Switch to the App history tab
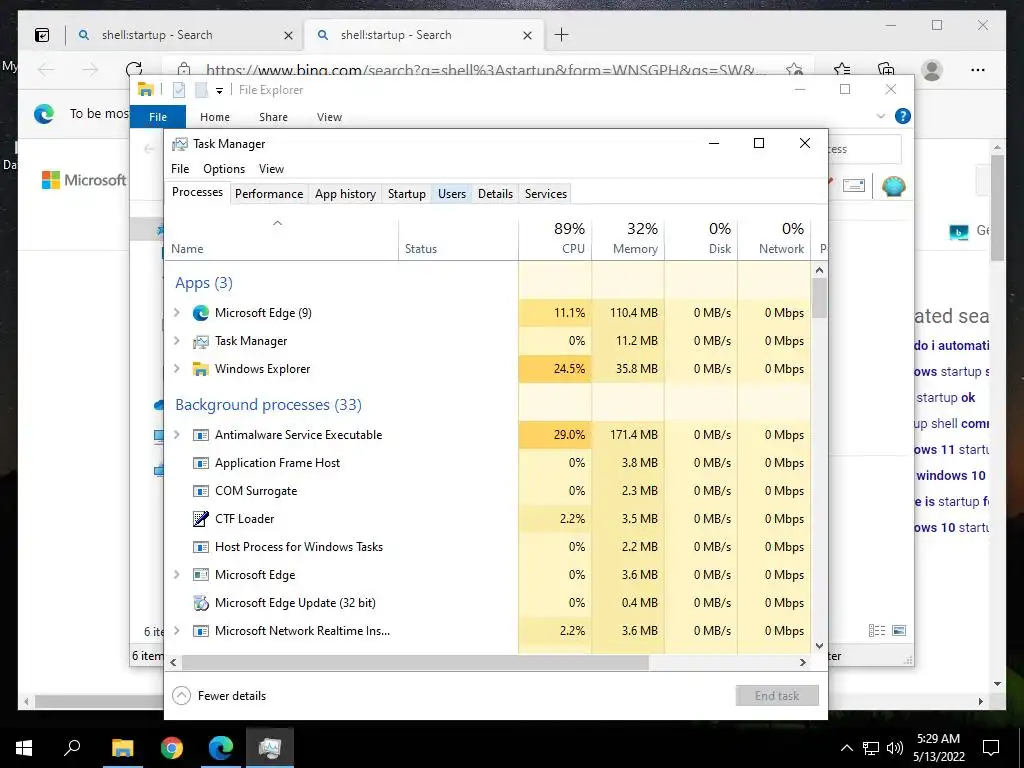The height and width of the screenshot is (768, 1024). tap(345, 194)
